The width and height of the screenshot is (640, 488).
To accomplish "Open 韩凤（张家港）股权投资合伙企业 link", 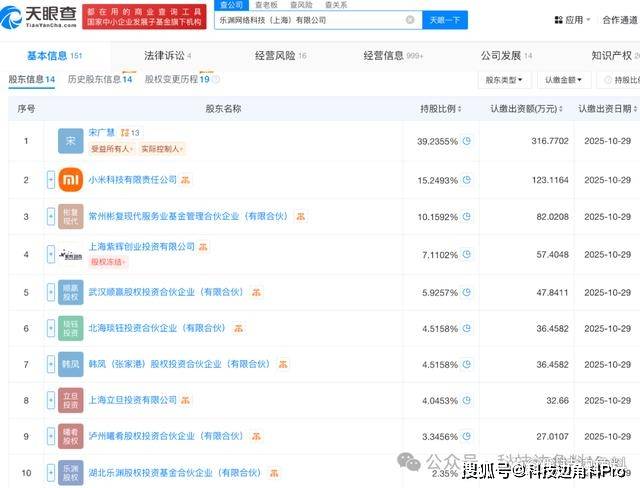I will click(x=179, y=364).
